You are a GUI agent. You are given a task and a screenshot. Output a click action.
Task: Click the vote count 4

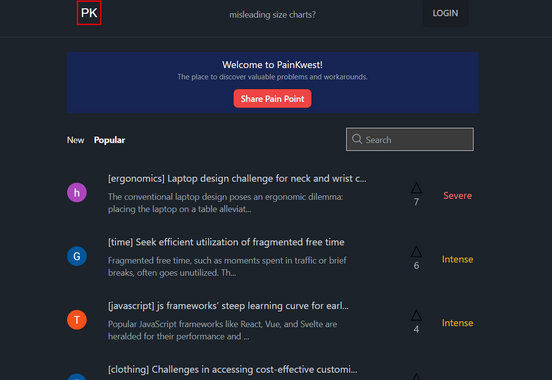click(x=416, y=329)
